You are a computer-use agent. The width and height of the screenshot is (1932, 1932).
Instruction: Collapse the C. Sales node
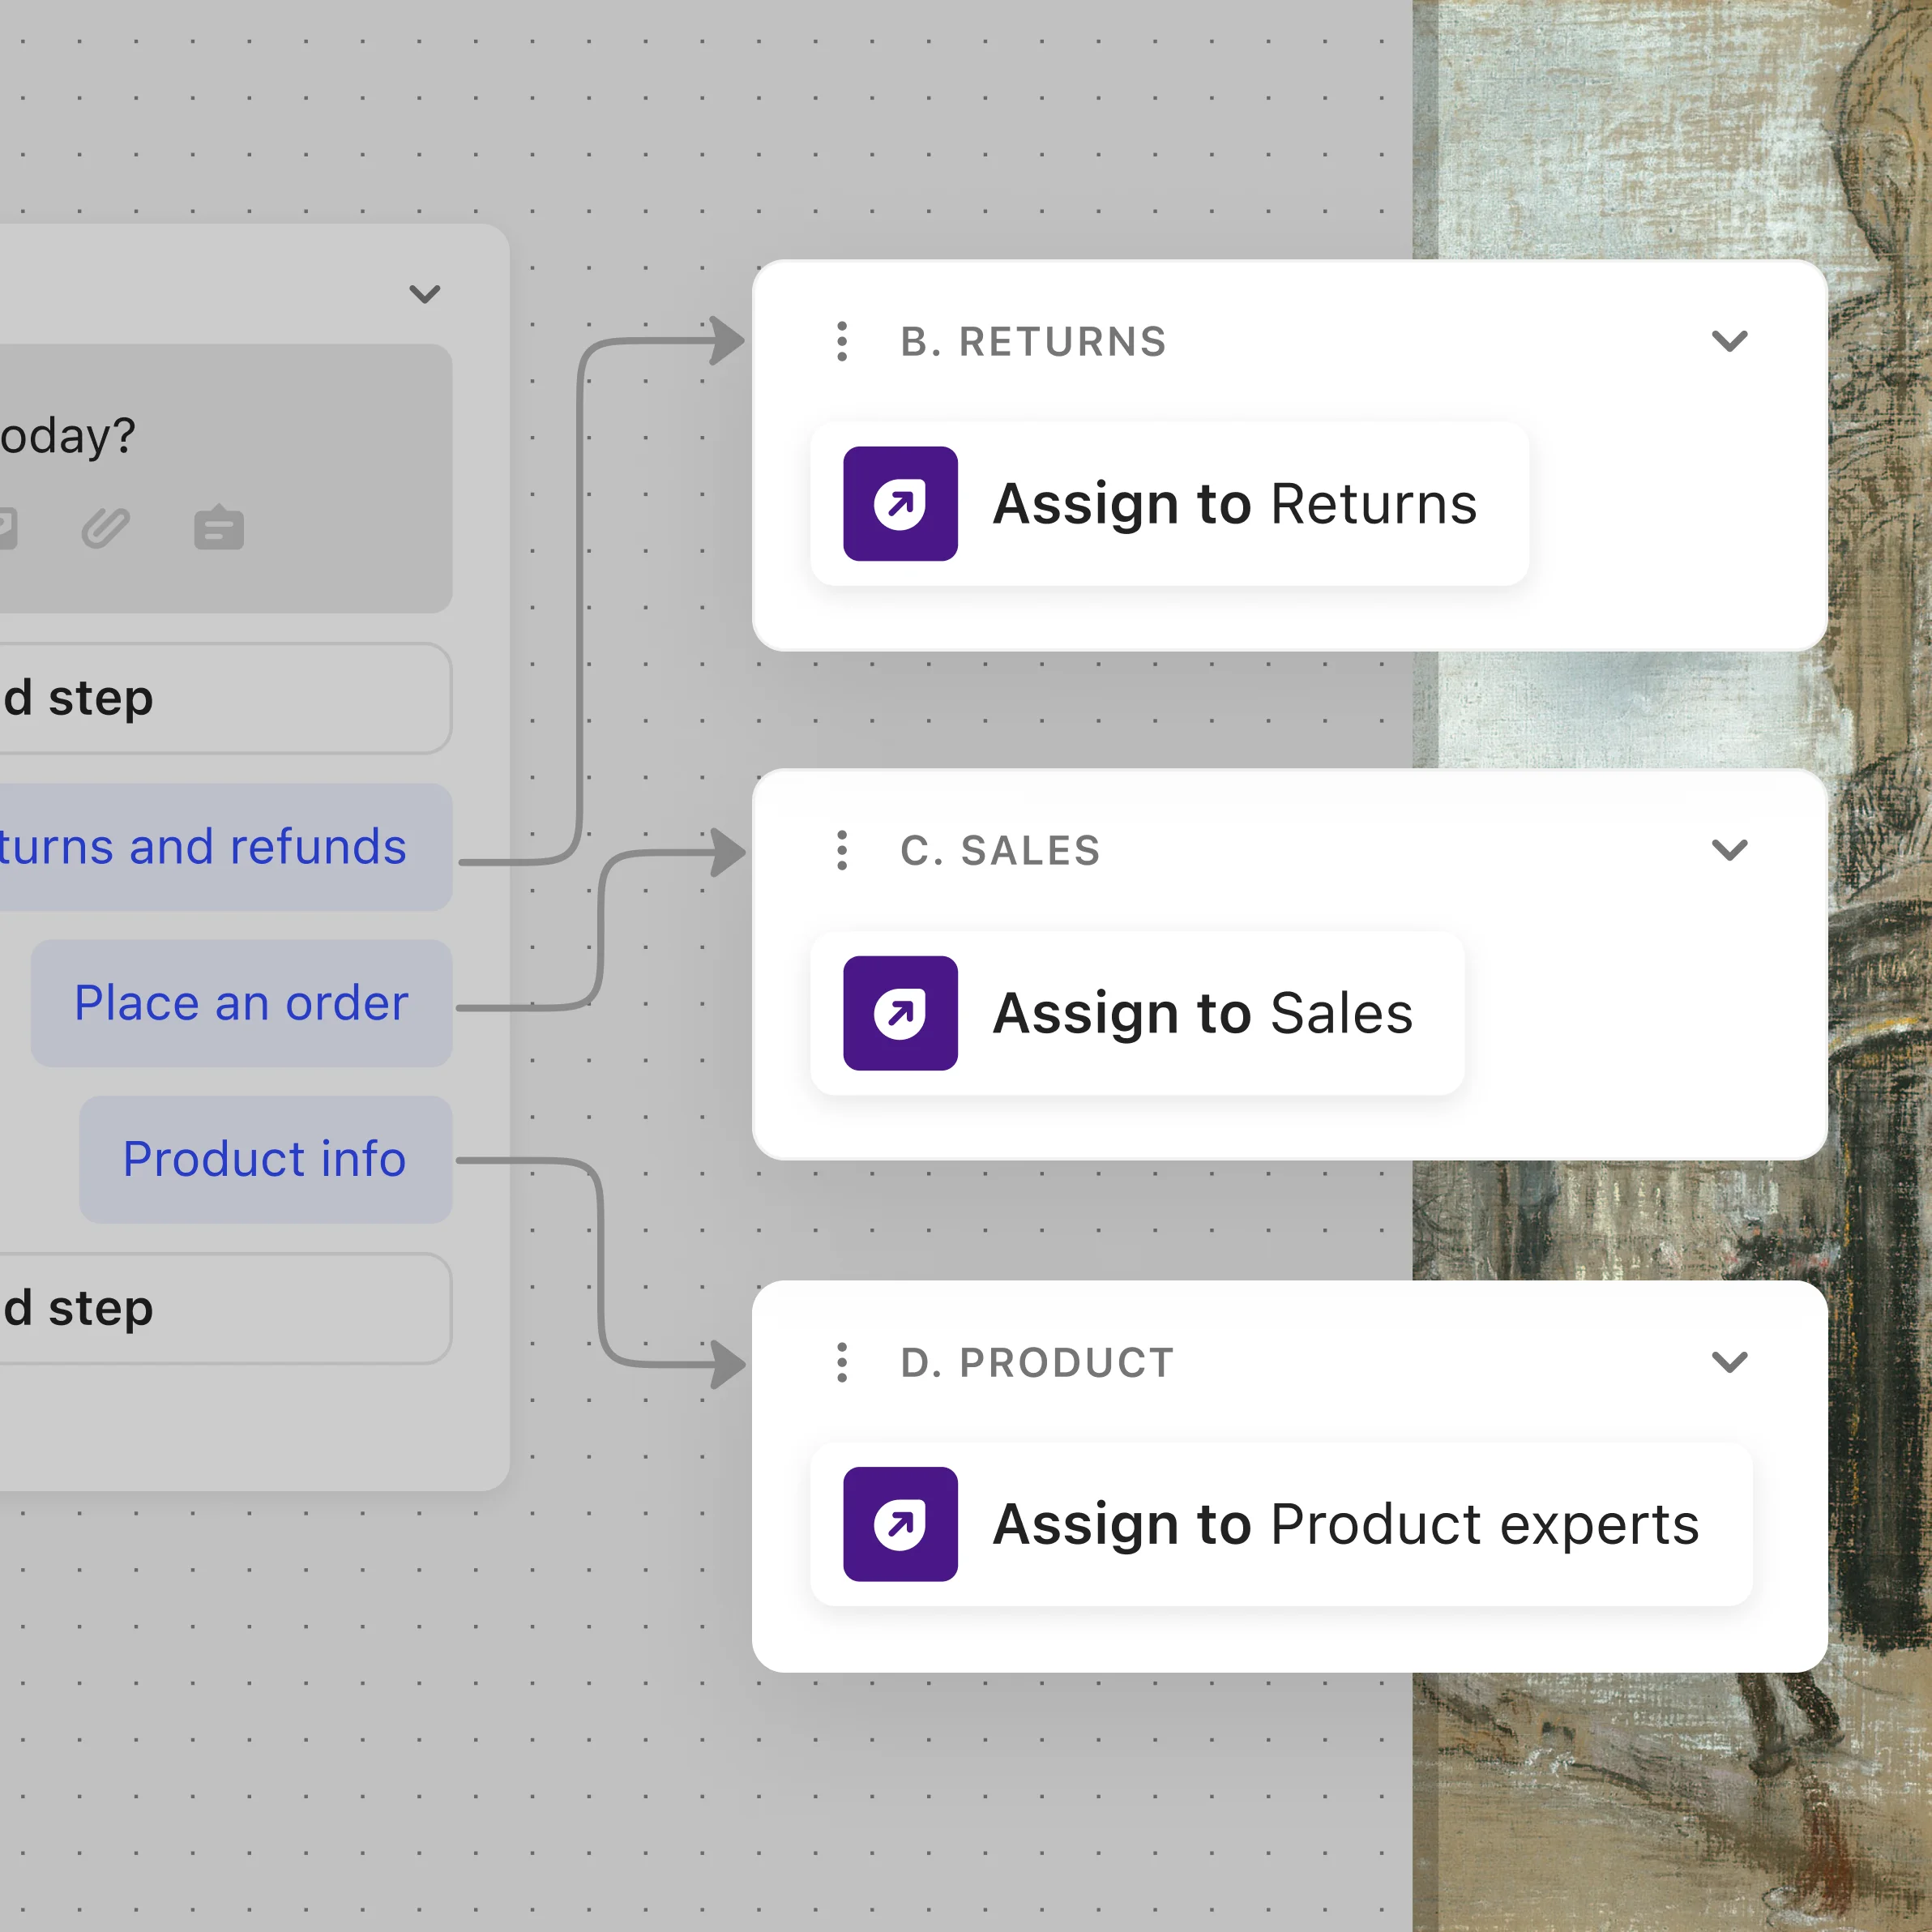click(1729, 850)
